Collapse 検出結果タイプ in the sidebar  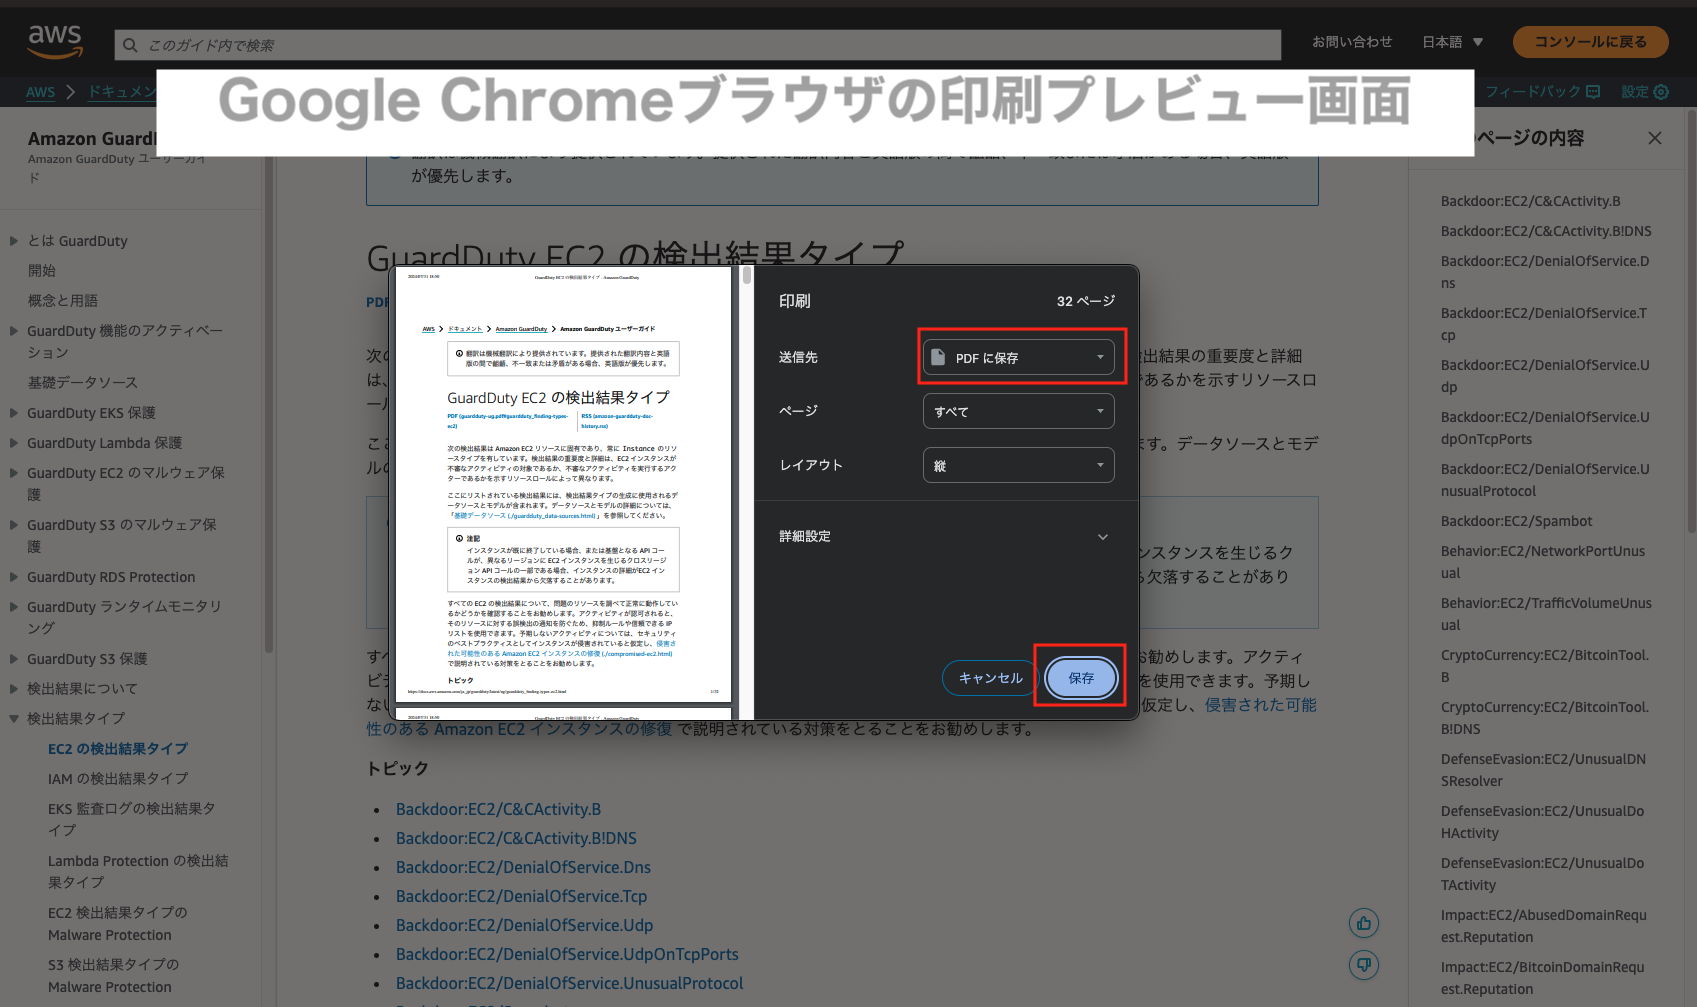click(14, 719)
